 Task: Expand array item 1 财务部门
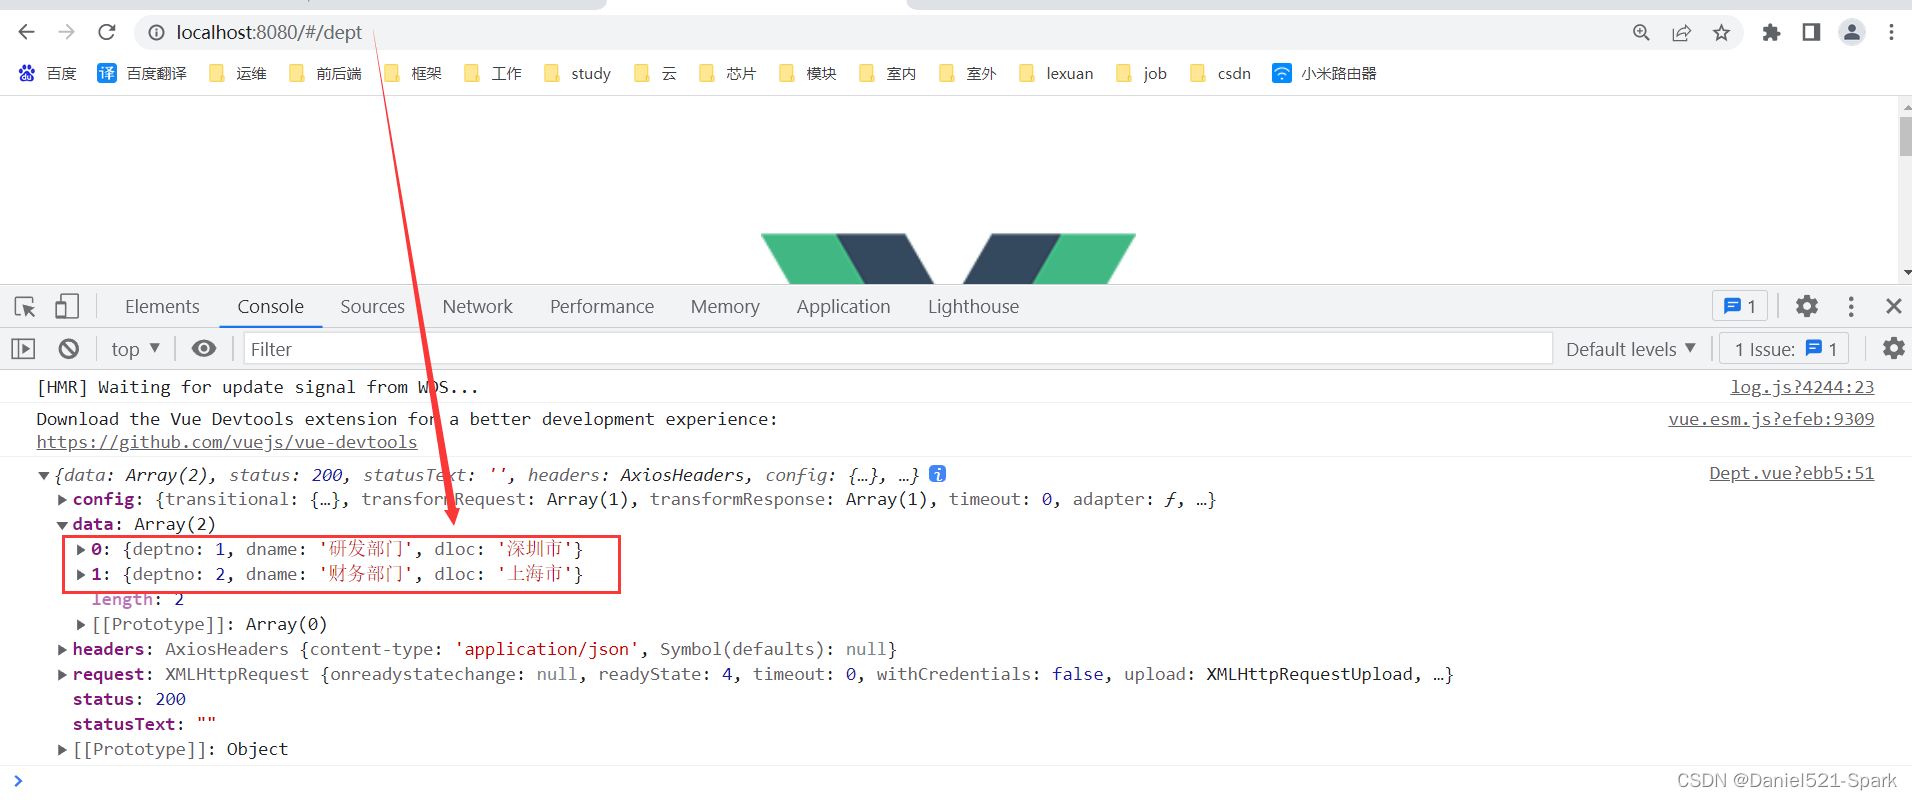(81, 574)
